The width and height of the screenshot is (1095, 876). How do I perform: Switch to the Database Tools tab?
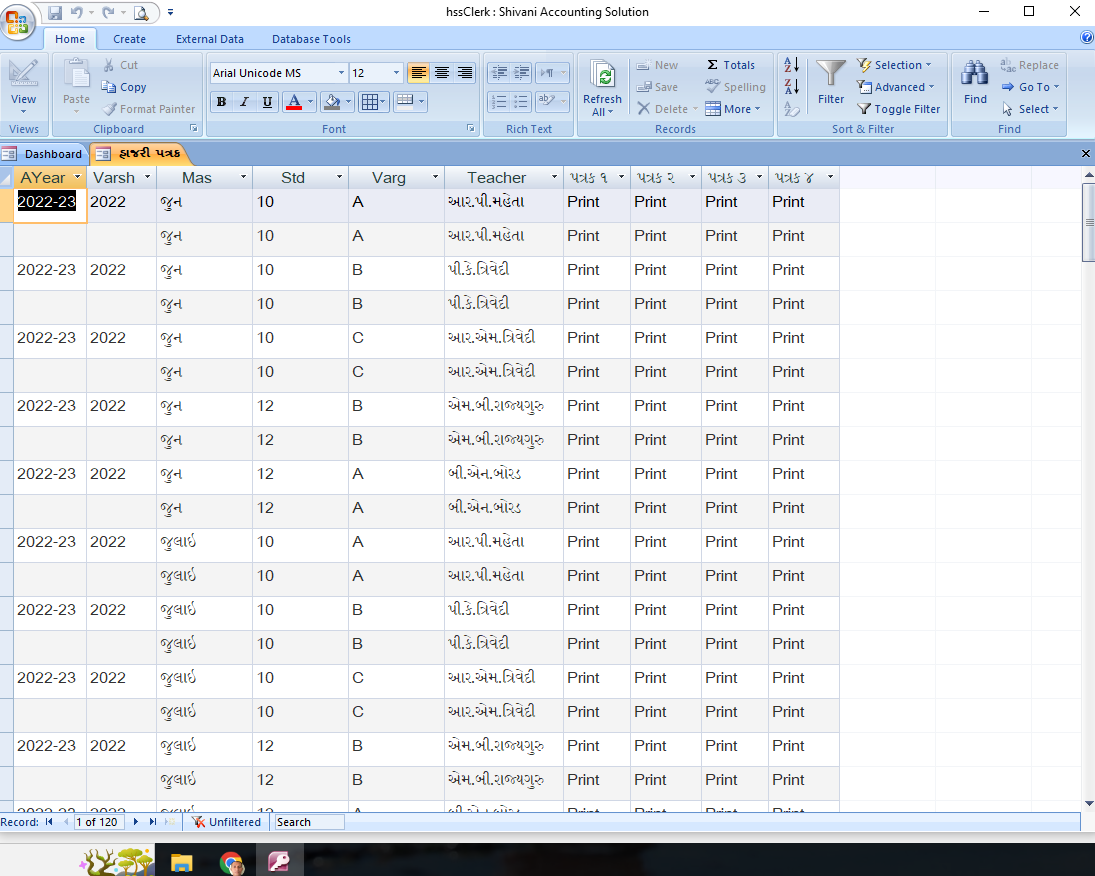point(311,39)
